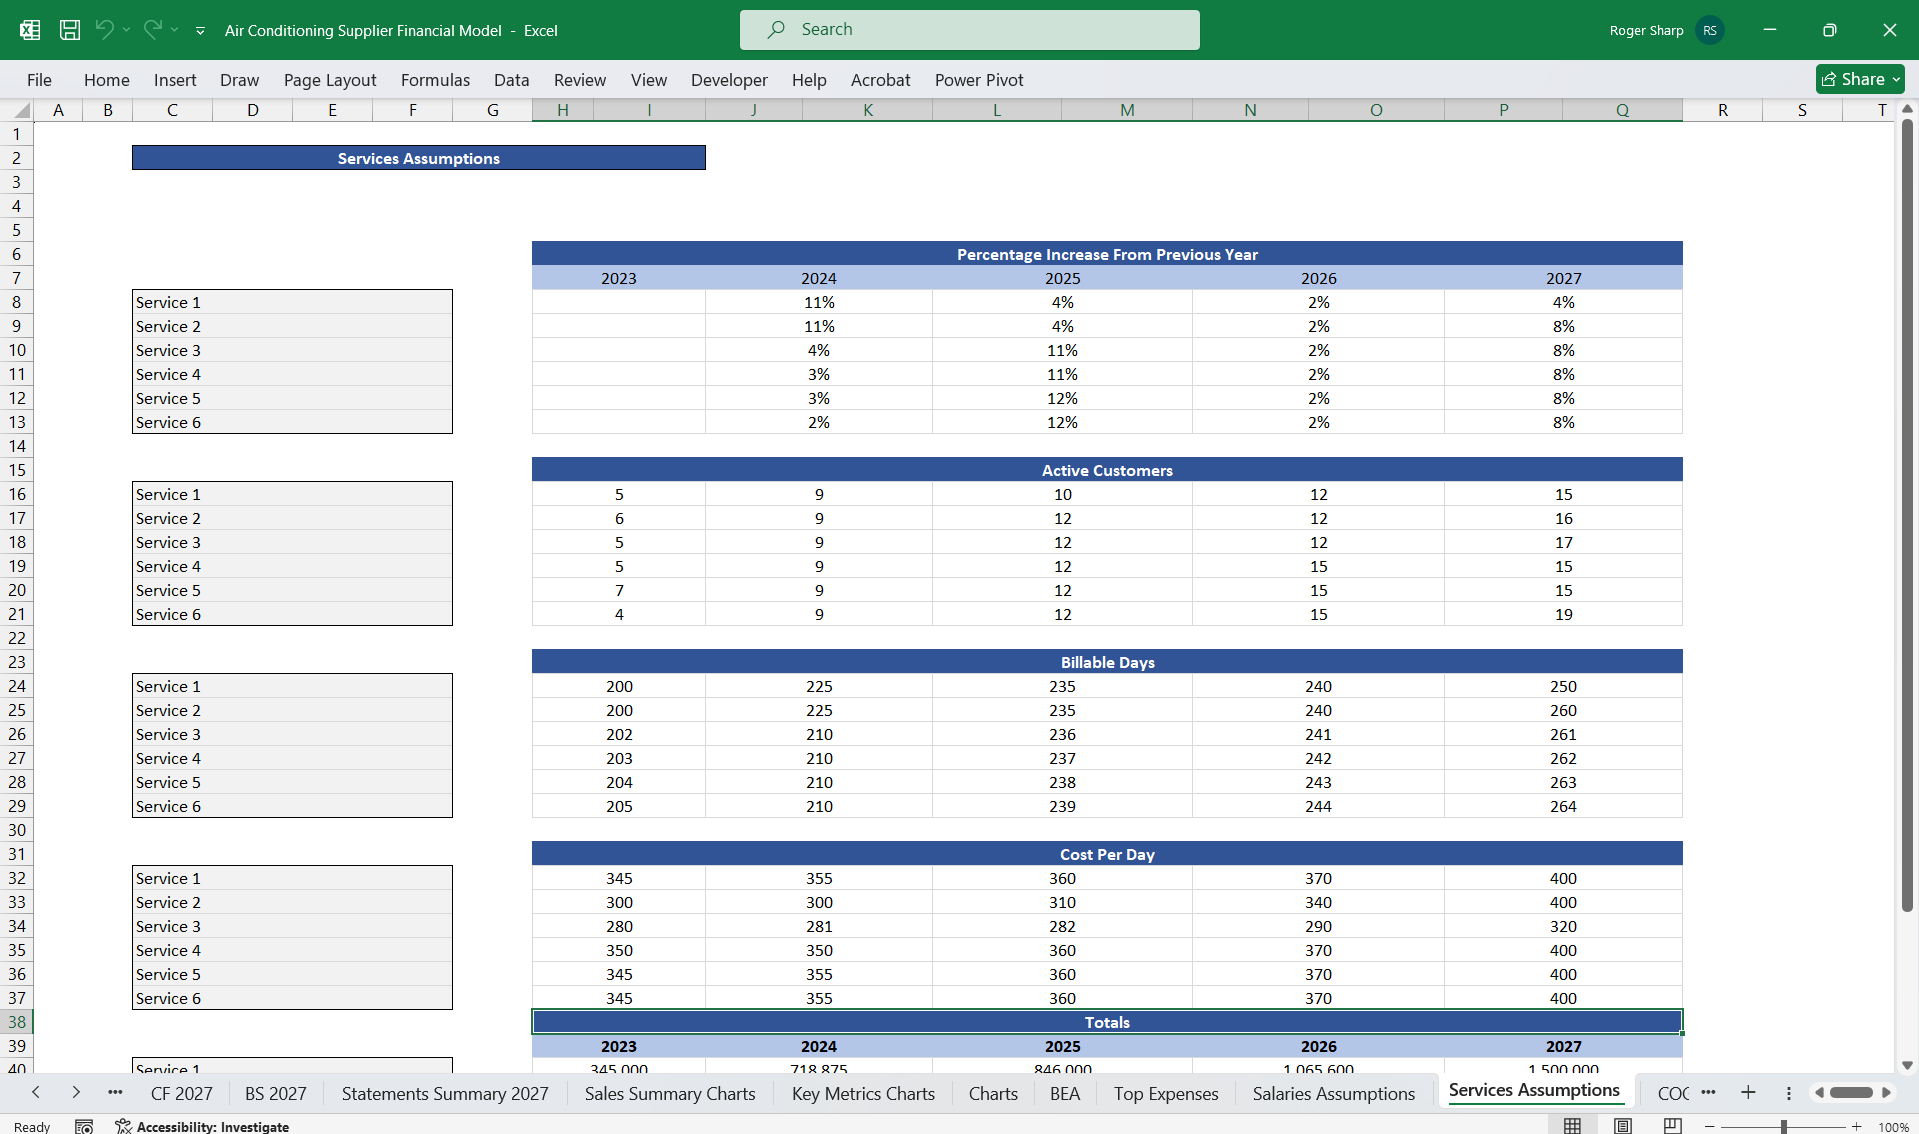The height and width of the screenshot is (1134, 1919).
Task: Open the Sales Summary Charts sheet
Action: click(670, 1094)
